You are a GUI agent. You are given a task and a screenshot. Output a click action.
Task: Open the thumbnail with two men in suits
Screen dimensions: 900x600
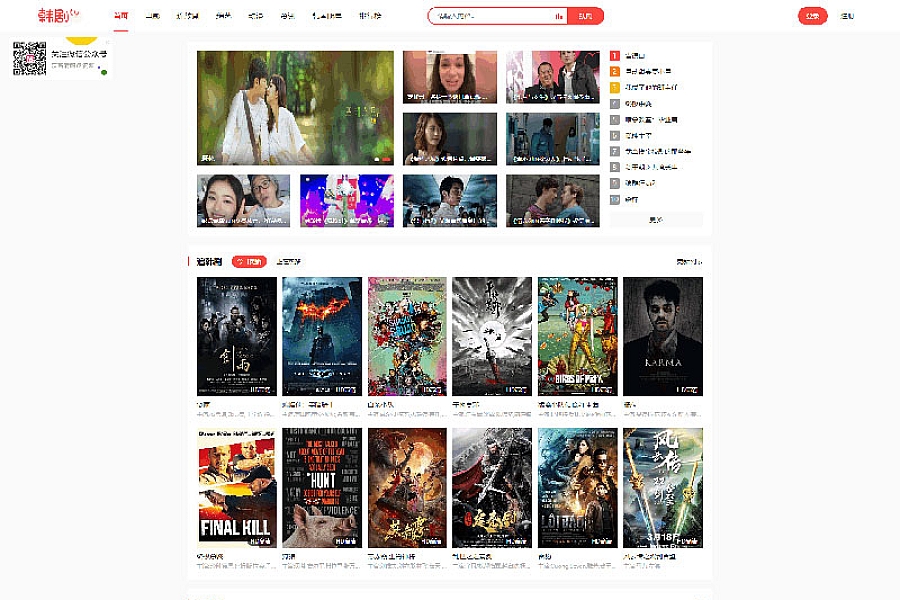click(553, 77)
